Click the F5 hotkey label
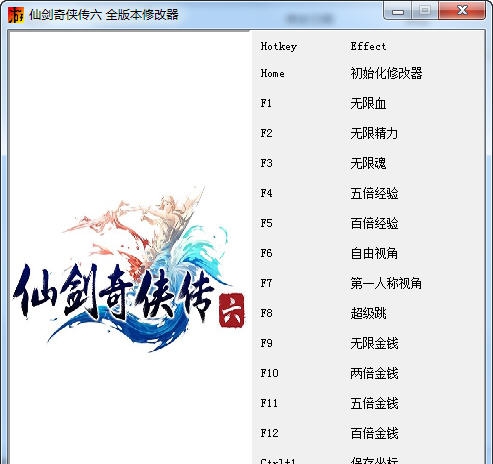Image resolution: width=493 pixels, height=464 pixels. tap(267, 223)
